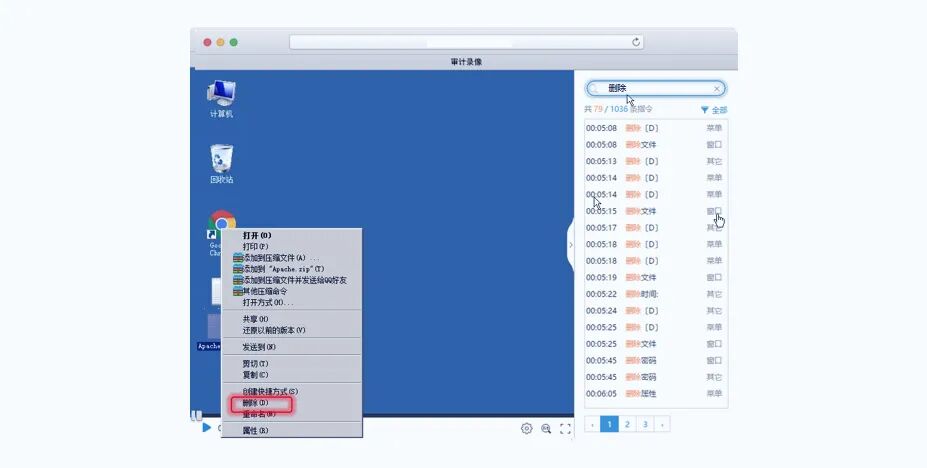927x468 pixels.
Task: Click the blue play button
Action: (x=206, y=427)
